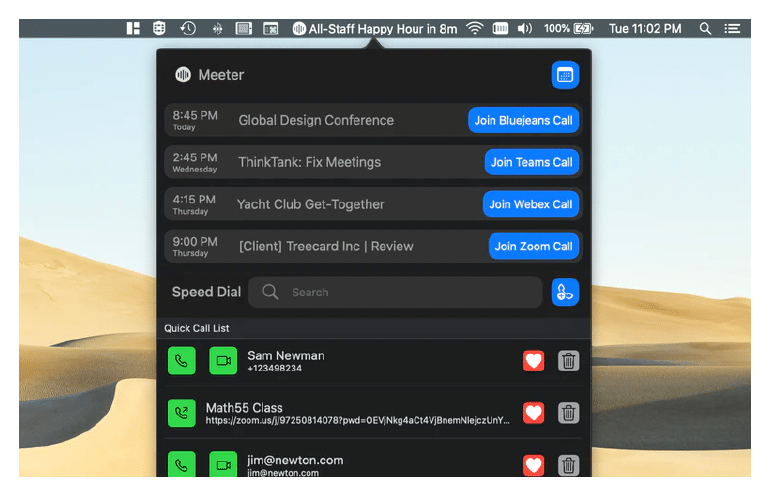The image size is (770, 496).
Task: Click the Math55 Class zoom URL text
Action: pyautogui.click(x=358, y=420)
